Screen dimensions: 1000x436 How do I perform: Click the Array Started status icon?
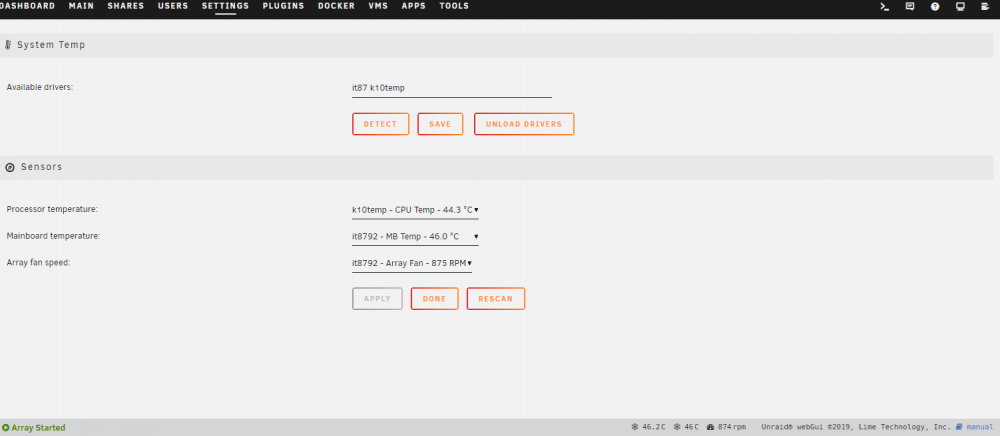[6, 428]
